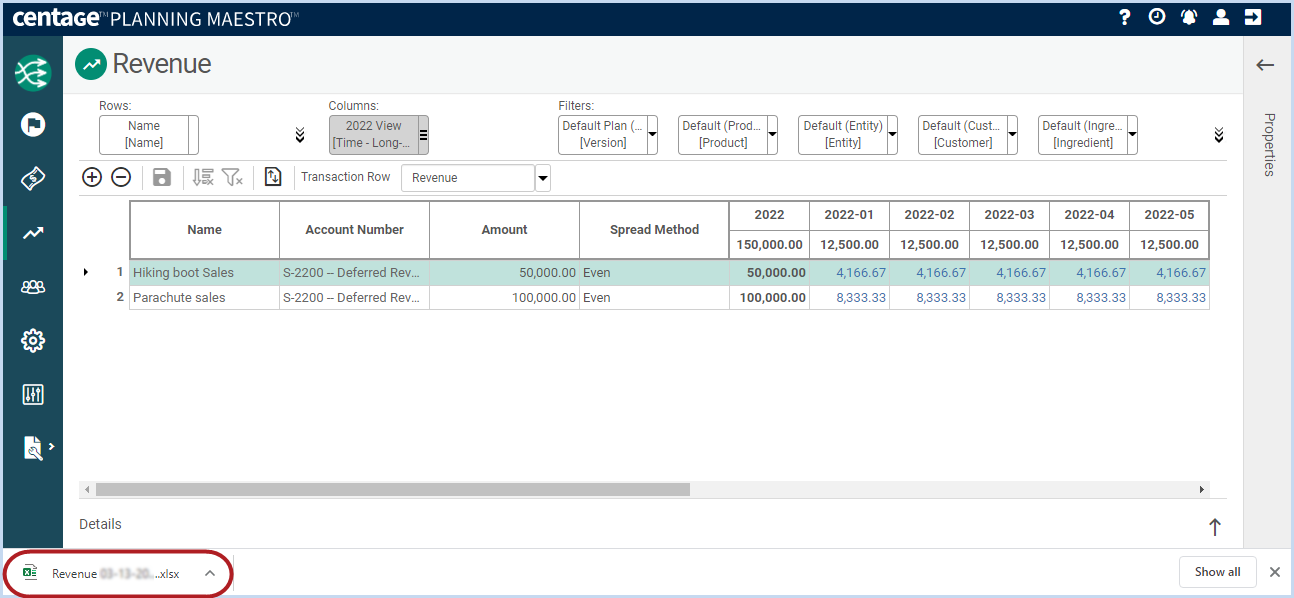The image size is (1294, 598).
Task: Select the Name column header
Action: pos(205,230)
